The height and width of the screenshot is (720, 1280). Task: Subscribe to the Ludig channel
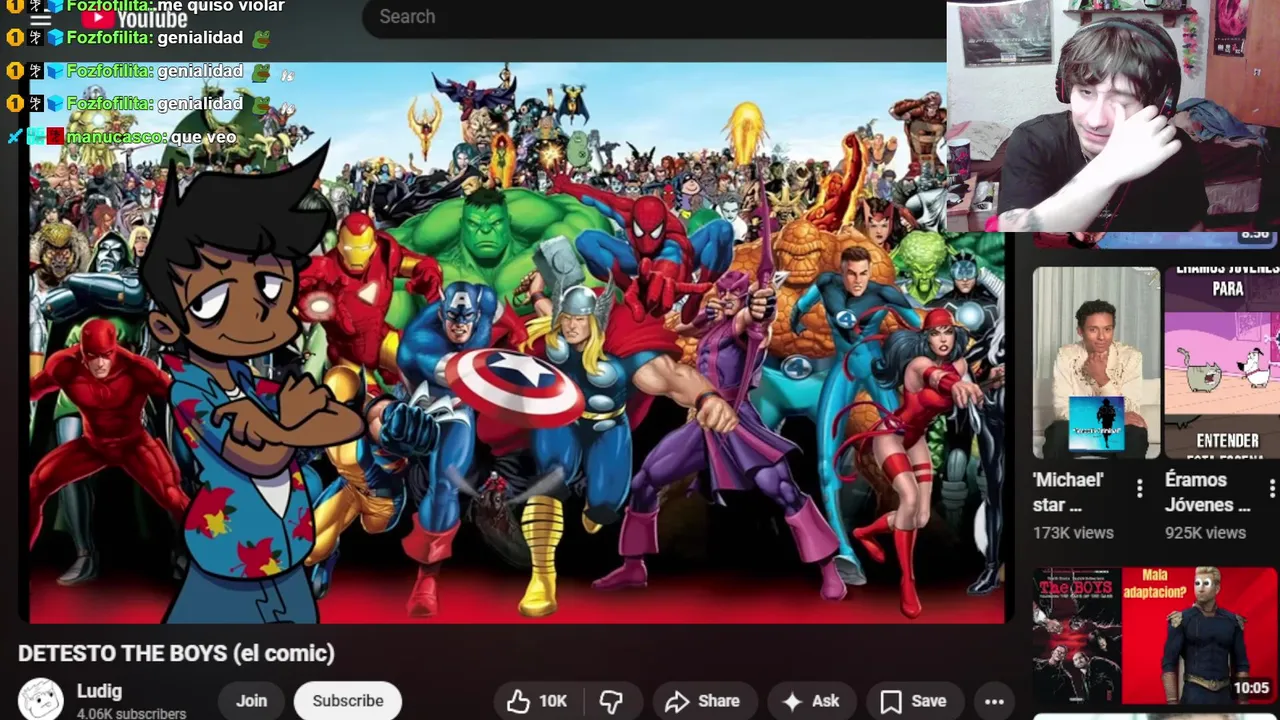(x=348, y=701)
